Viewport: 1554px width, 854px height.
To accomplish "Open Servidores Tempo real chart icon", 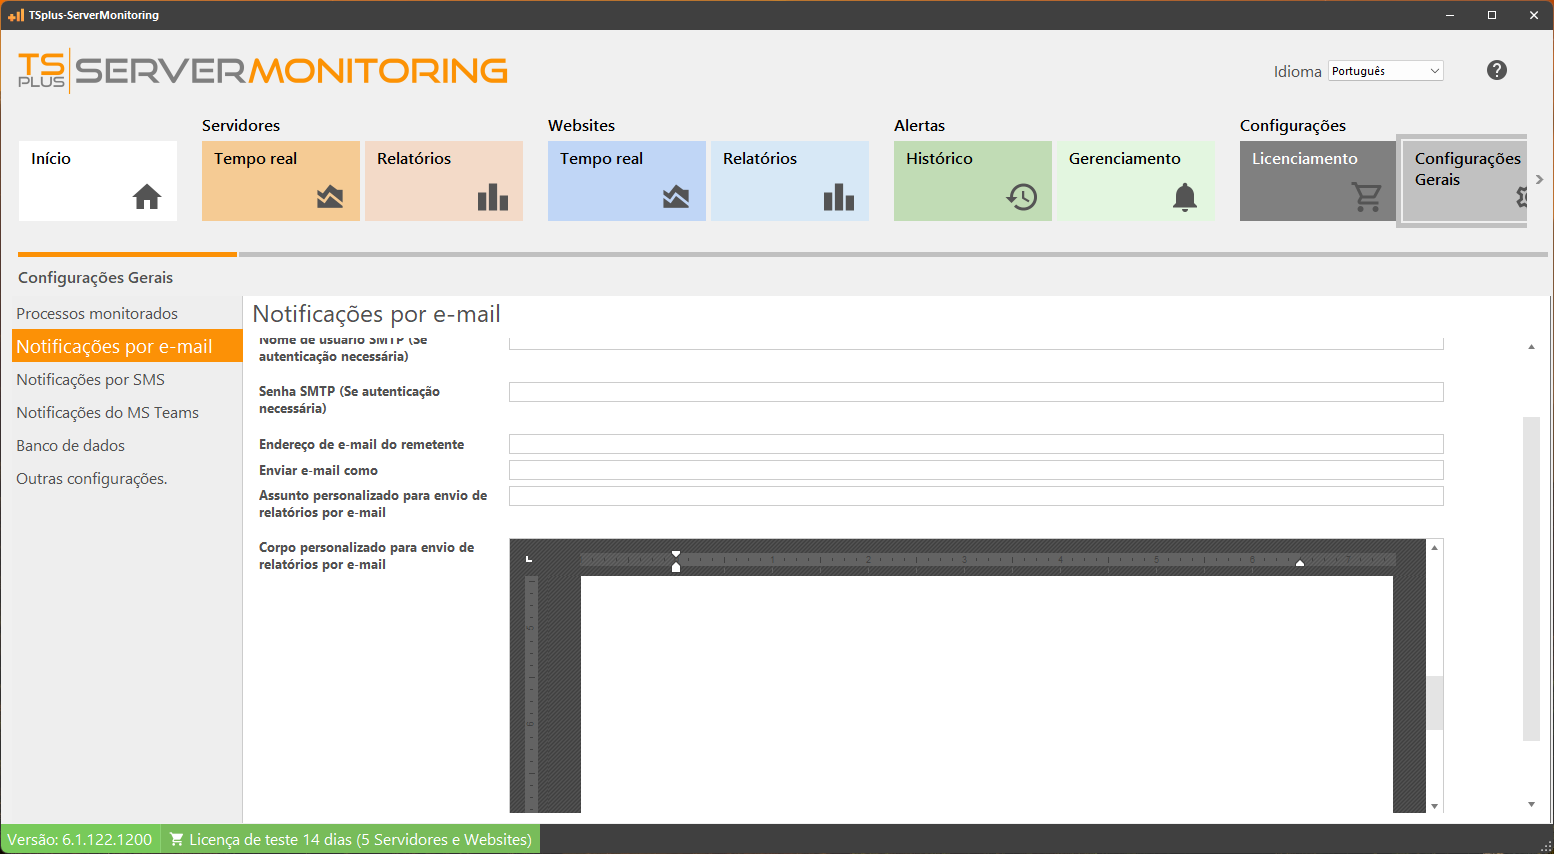I will tap(330, 197).
